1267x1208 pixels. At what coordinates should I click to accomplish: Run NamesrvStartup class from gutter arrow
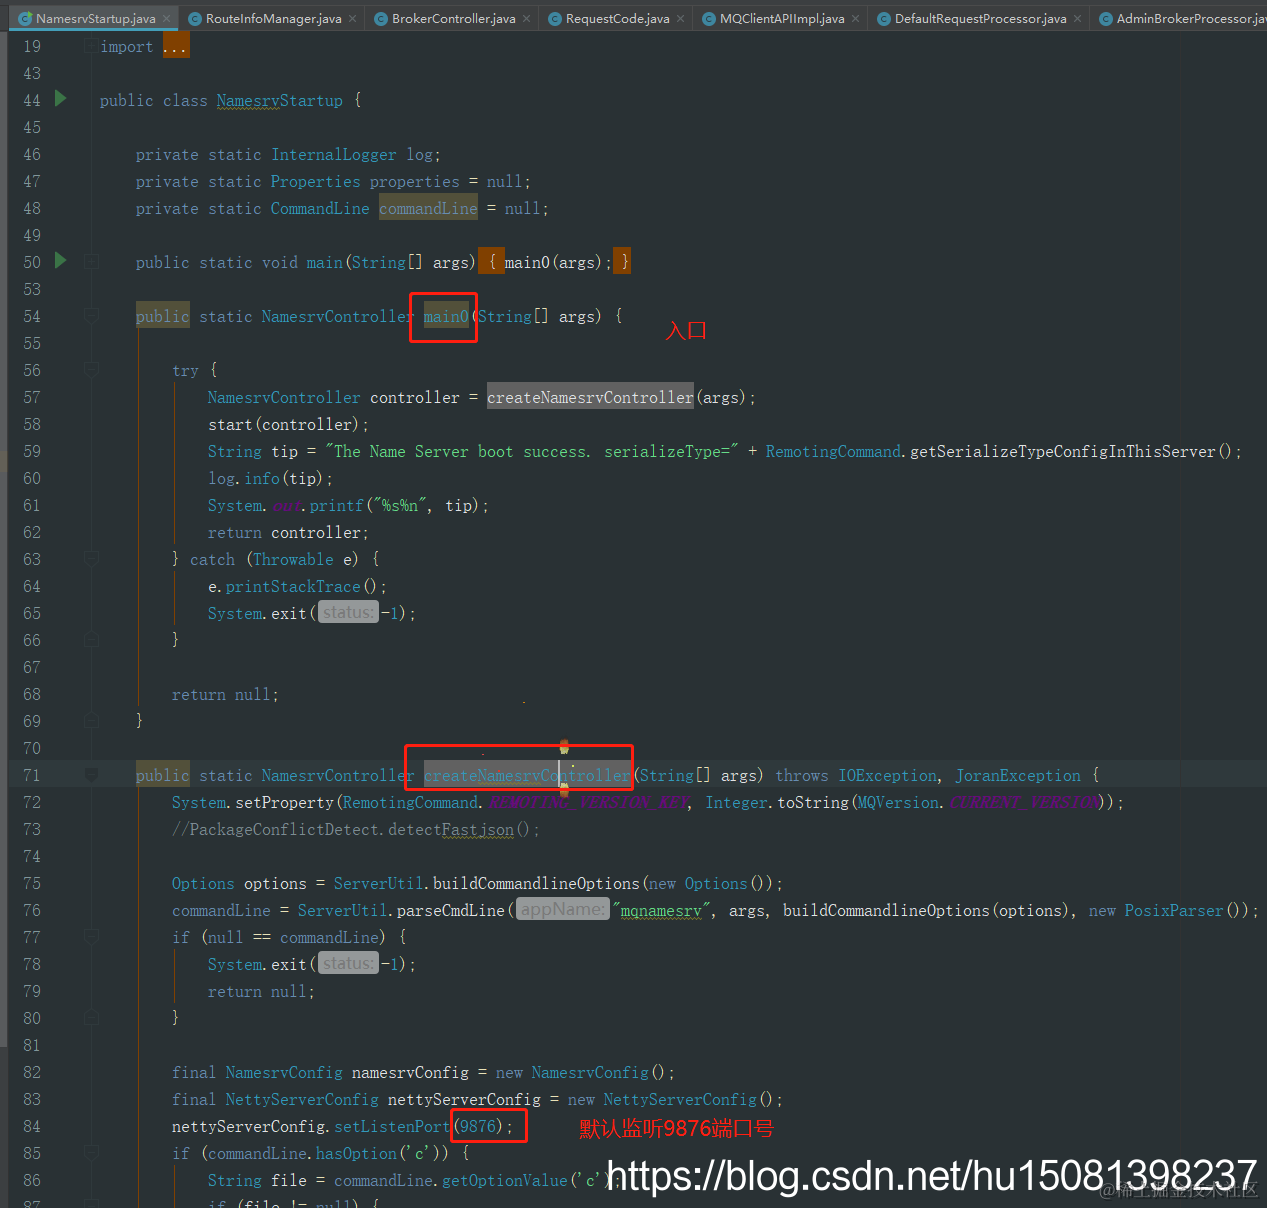[x=60, y=98]
